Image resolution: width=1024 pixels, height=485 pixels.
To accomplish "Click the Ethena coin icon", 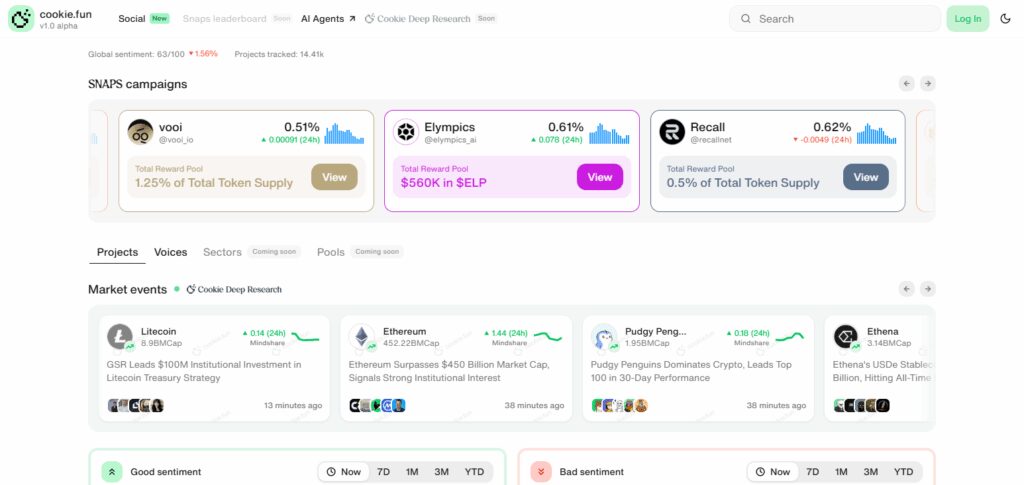I will coord(846,337).
